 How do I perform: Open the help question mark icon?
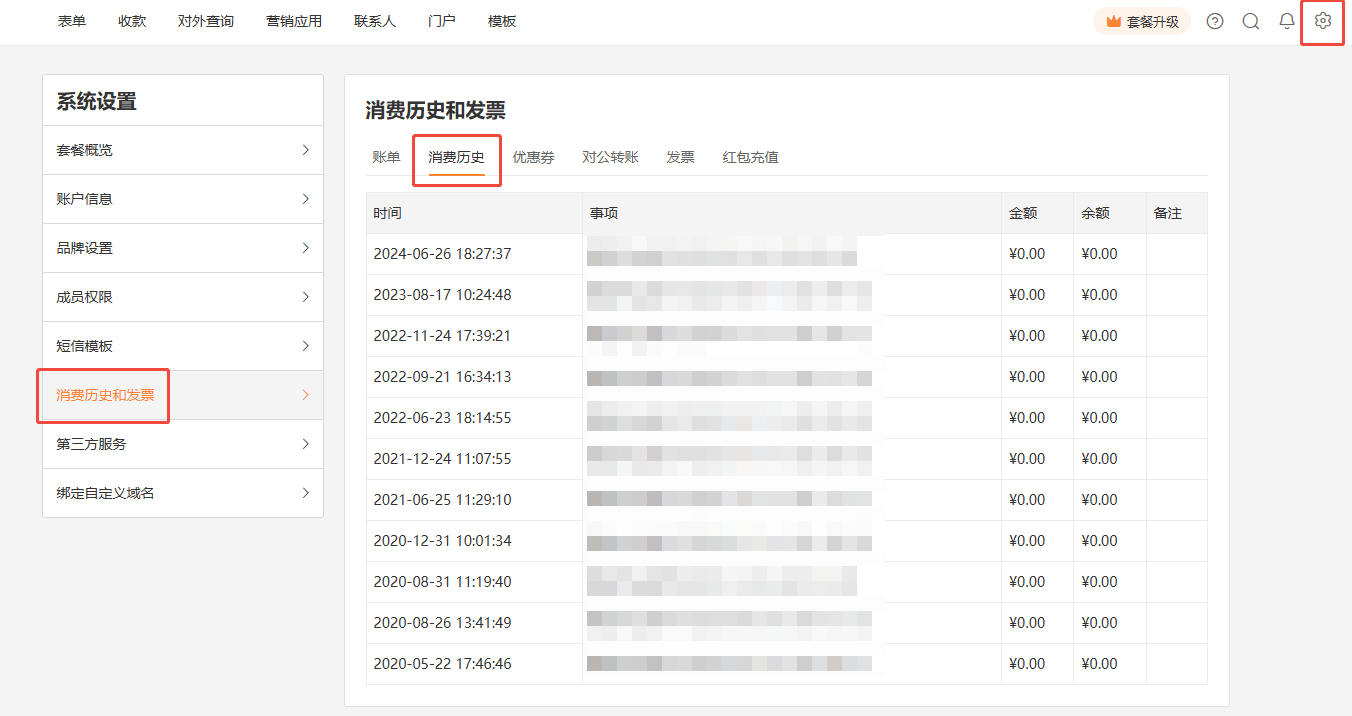[1215, 21]
